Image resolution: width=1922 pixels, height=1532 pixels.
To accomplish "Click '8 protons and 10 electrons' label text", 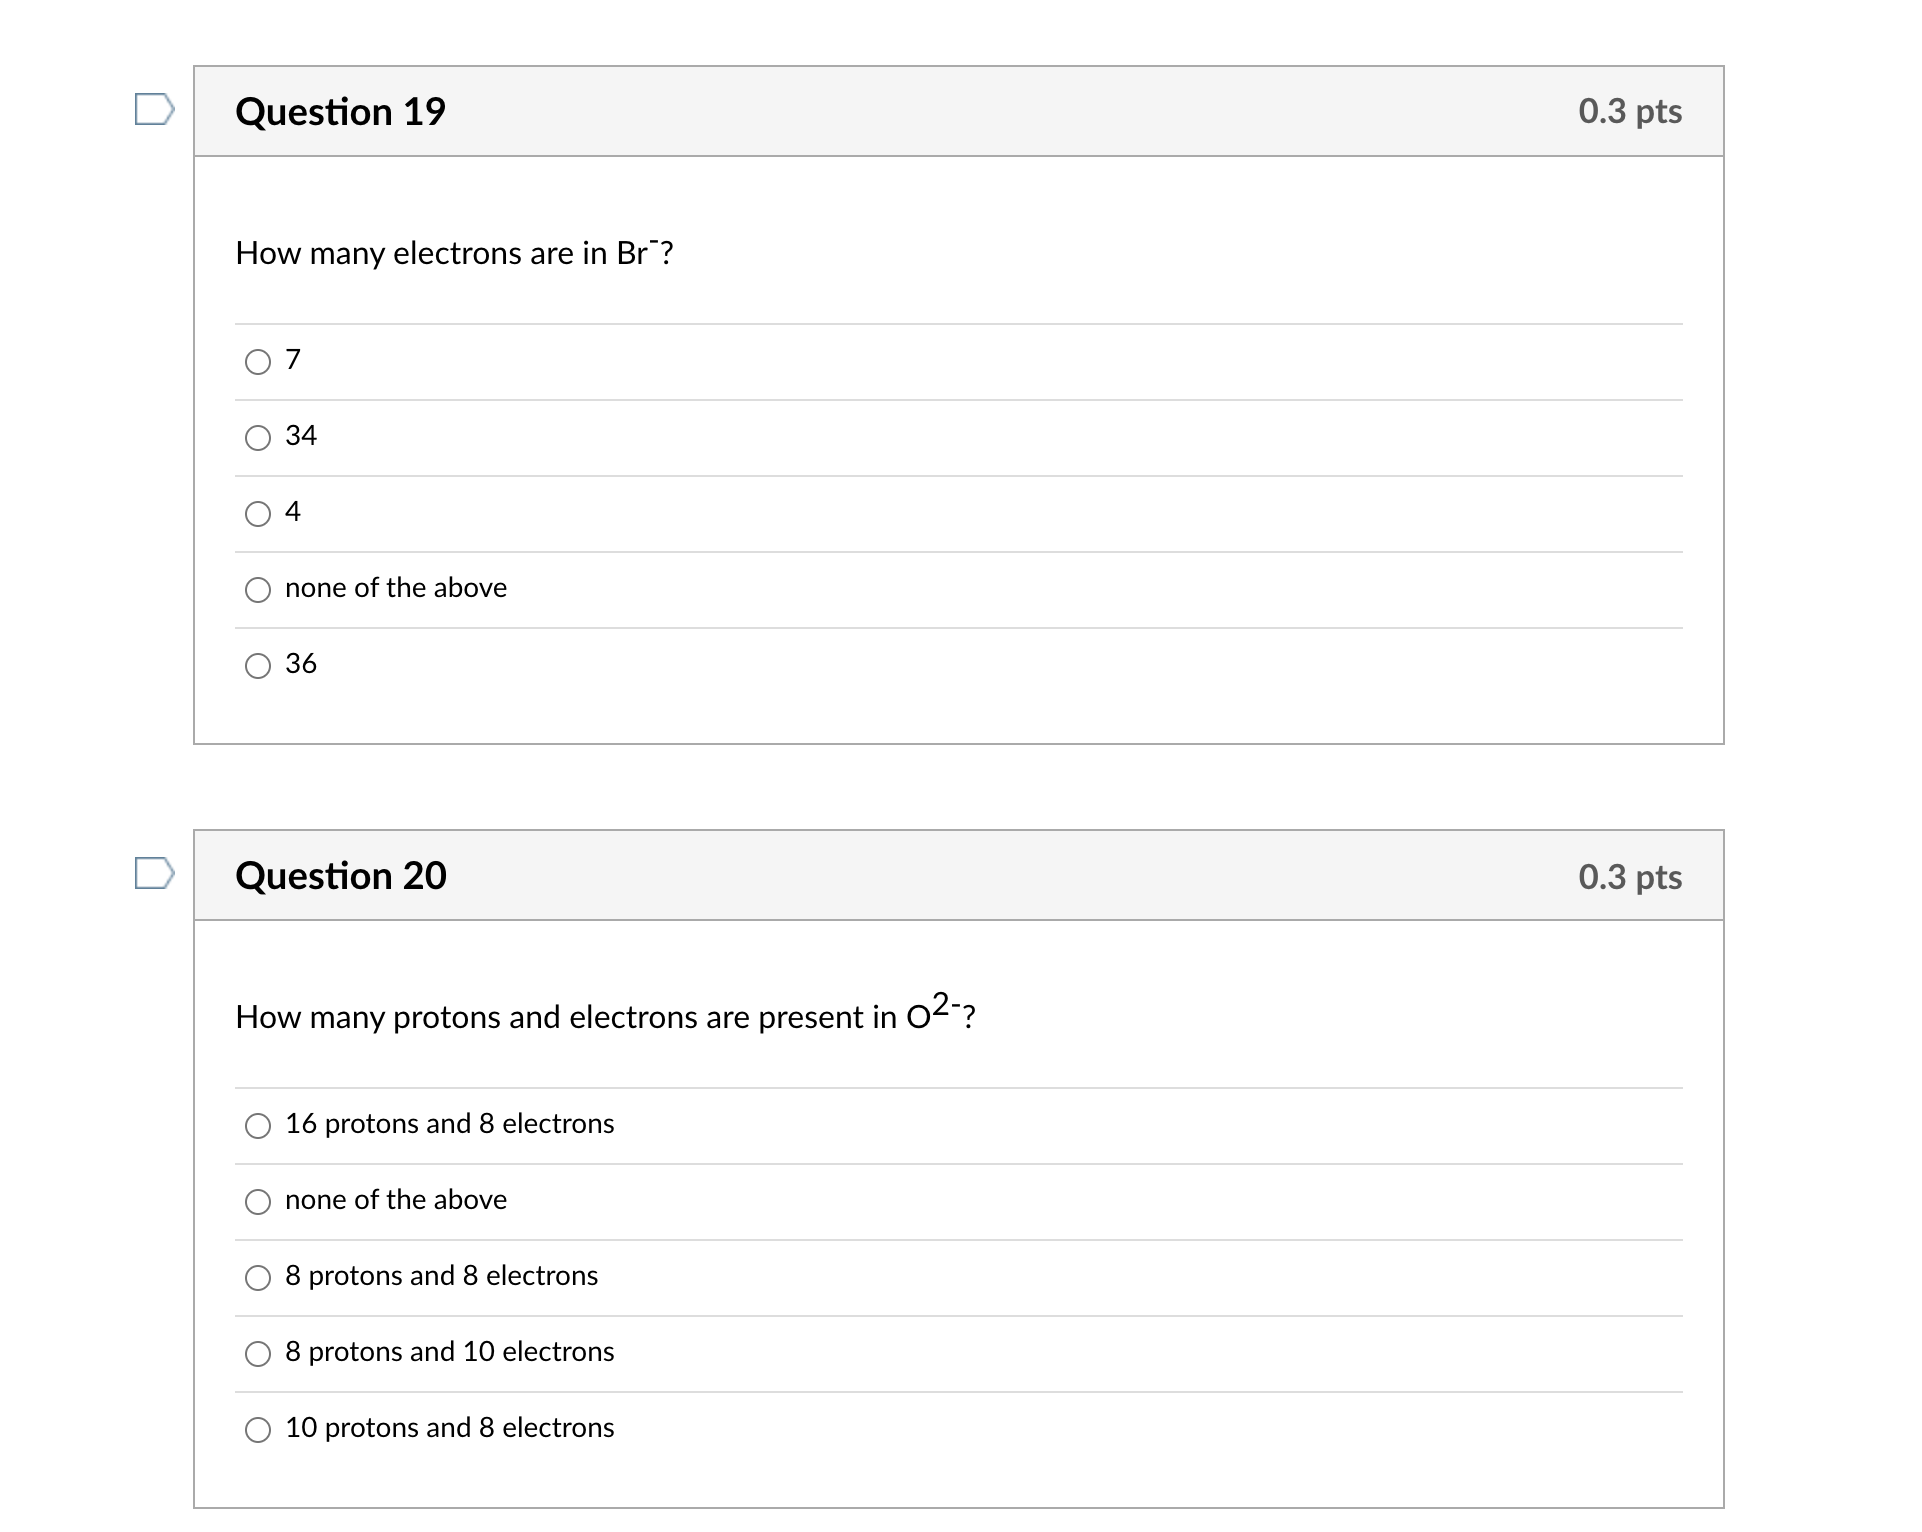I will point(450,1351).
